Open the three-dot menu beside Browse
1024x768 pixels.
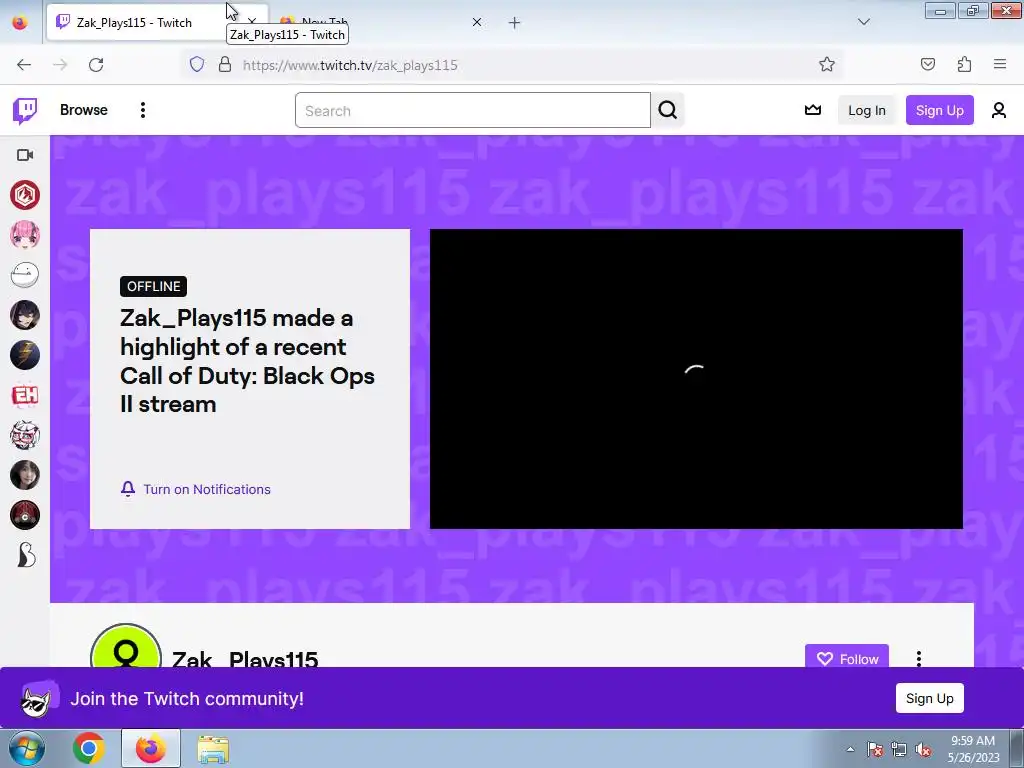[142, 110]
